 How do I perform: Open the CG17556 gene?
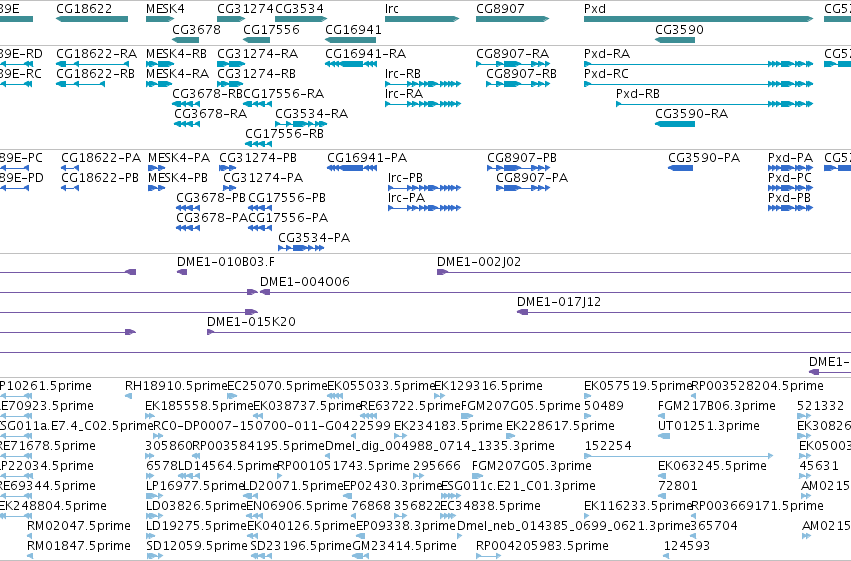(256, 40)
